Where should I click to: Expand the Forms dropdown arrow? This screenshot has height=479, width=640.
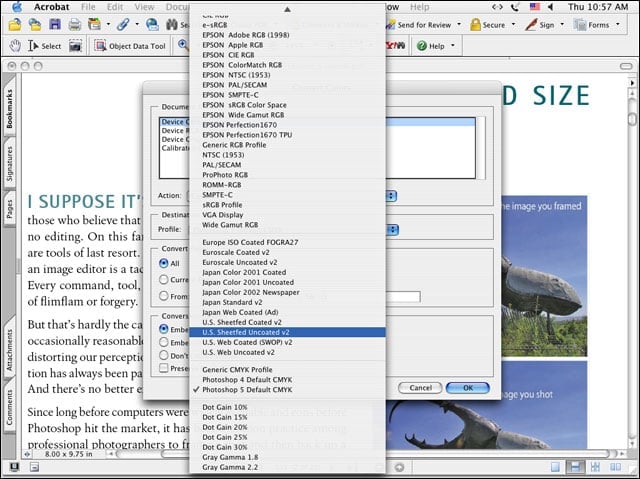(618, 24)
